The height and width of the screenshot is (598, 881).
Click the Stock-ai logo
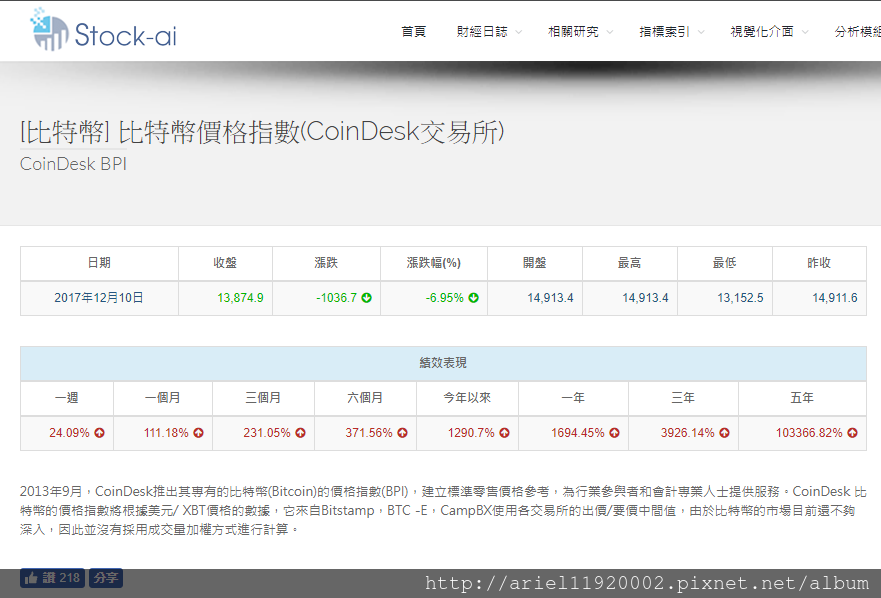coord(103,30)
